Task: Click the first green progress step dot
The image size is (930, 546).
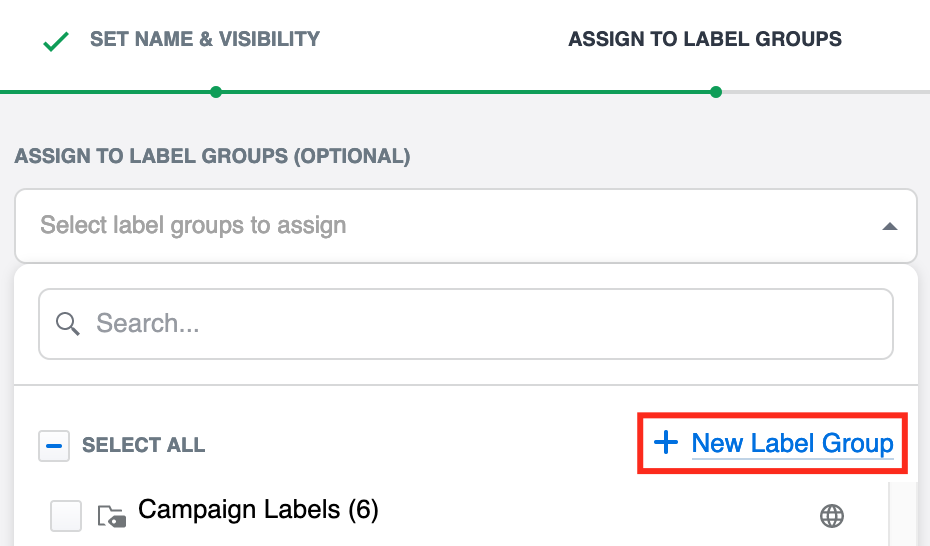Action: 216,92
